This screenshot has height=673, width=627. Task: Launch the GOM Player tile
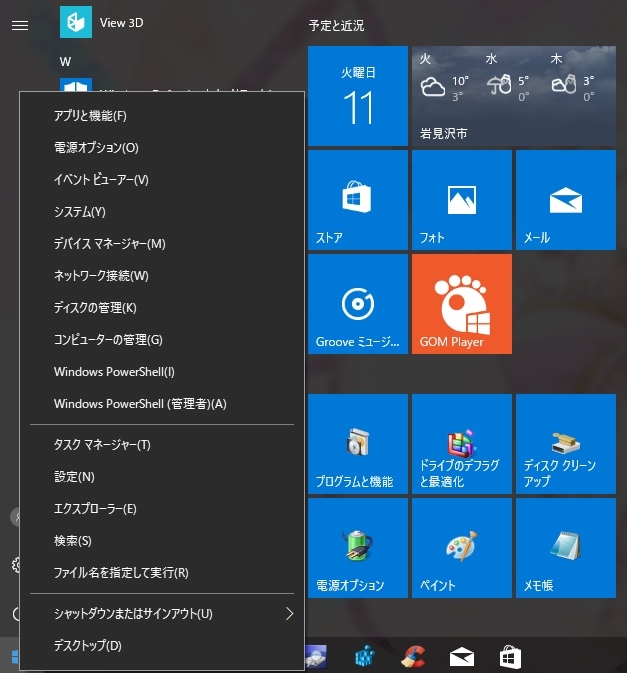click(x=462, y=304)
